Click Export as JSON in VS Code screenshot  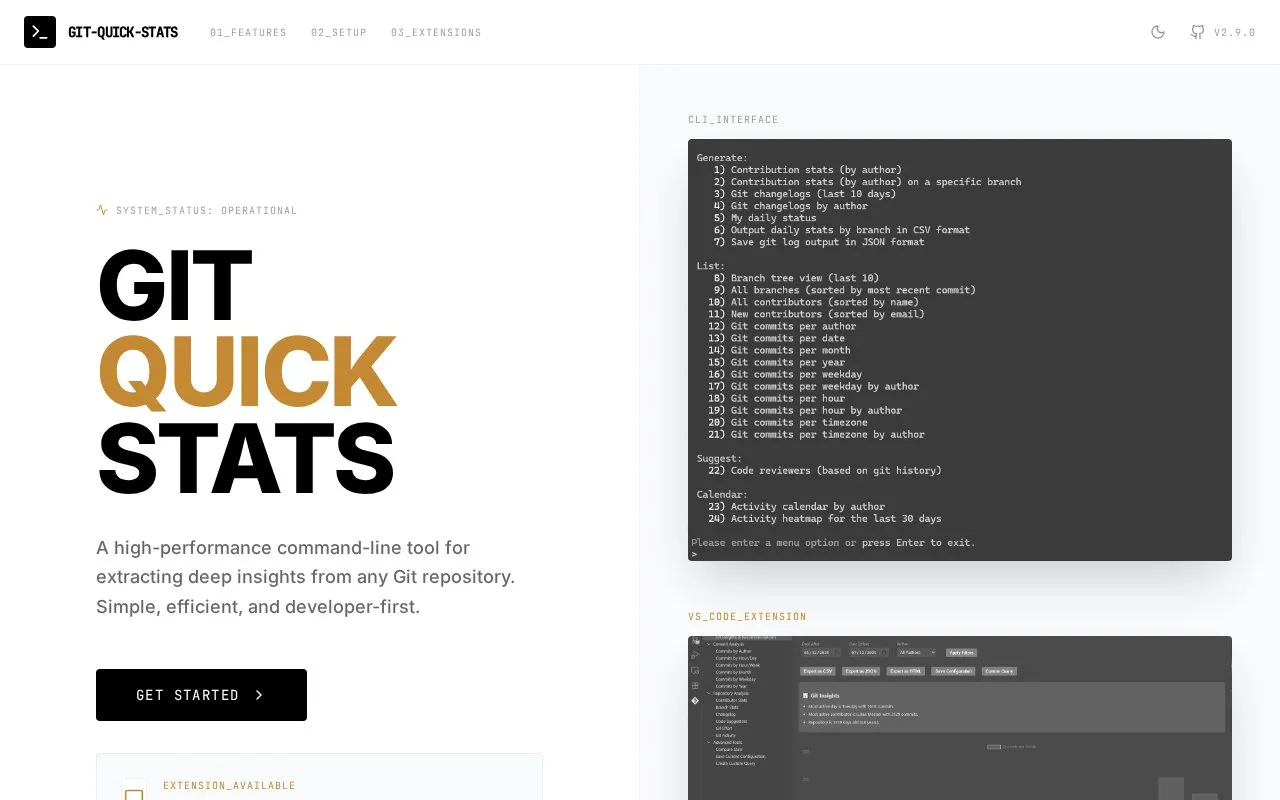pos(861,671)
